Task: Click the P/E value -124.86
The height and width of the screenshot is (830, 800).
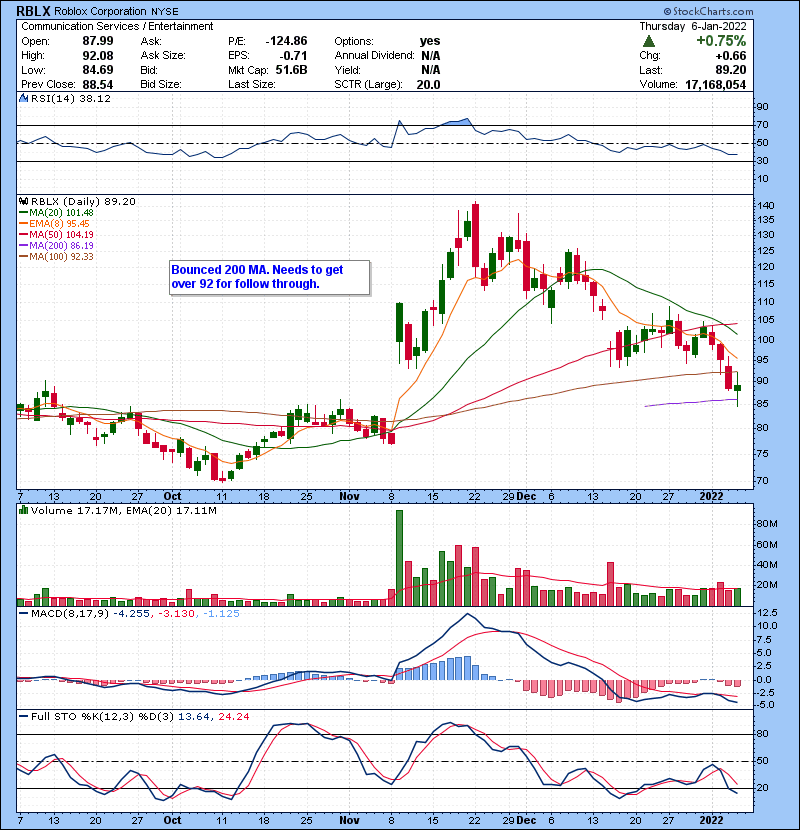Action: tap(286, 41)
